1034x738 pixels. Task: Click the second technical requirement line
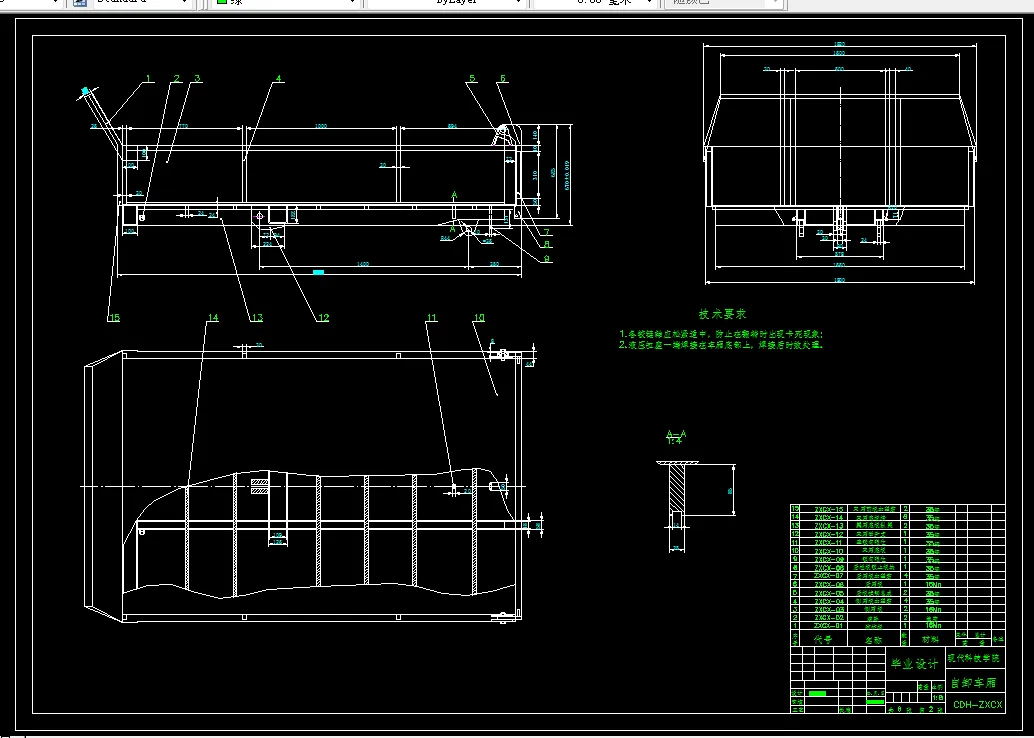[721, 344]
